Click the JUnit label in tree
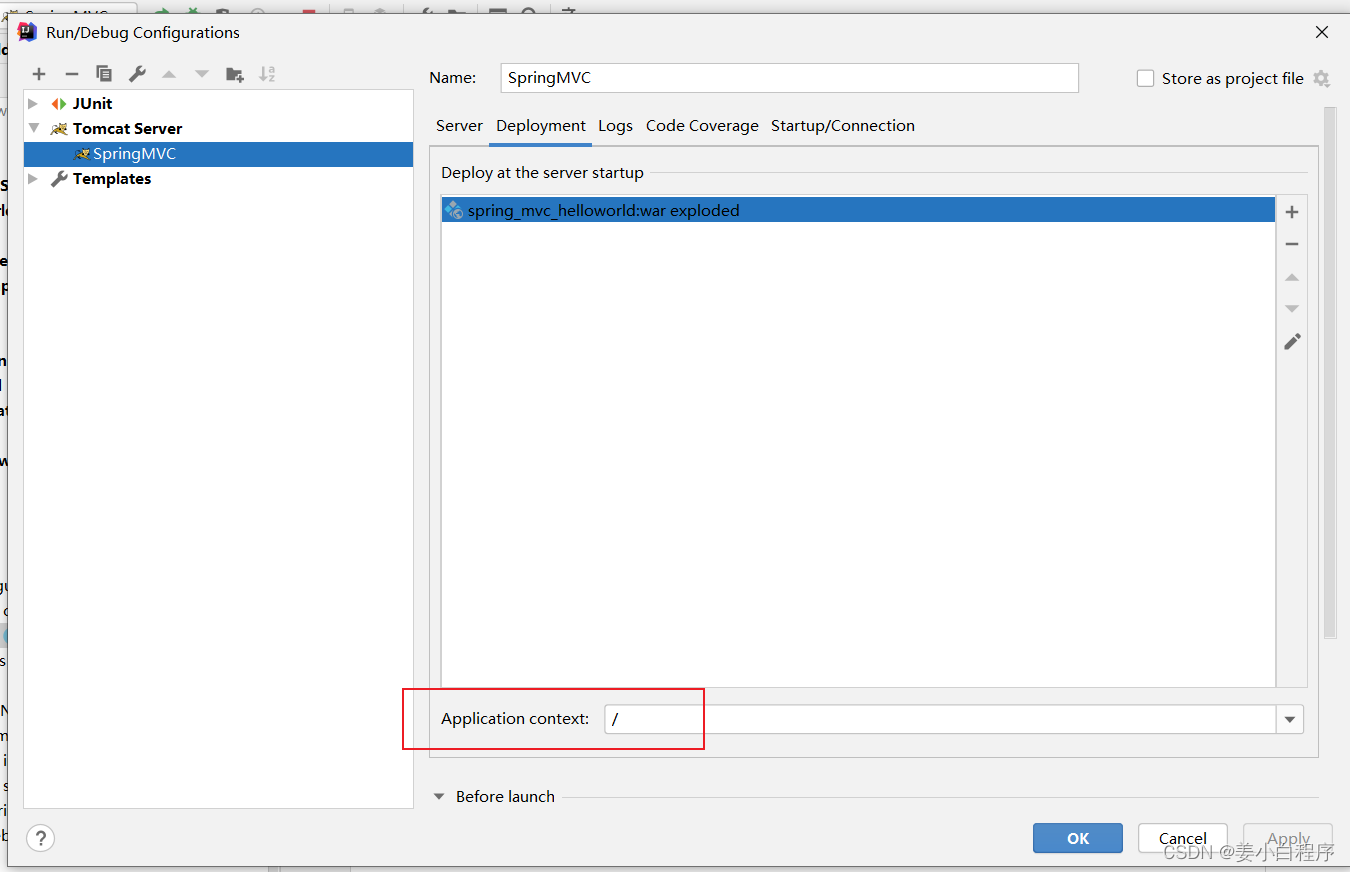The image size is (1350, 872). click(92, 104)
